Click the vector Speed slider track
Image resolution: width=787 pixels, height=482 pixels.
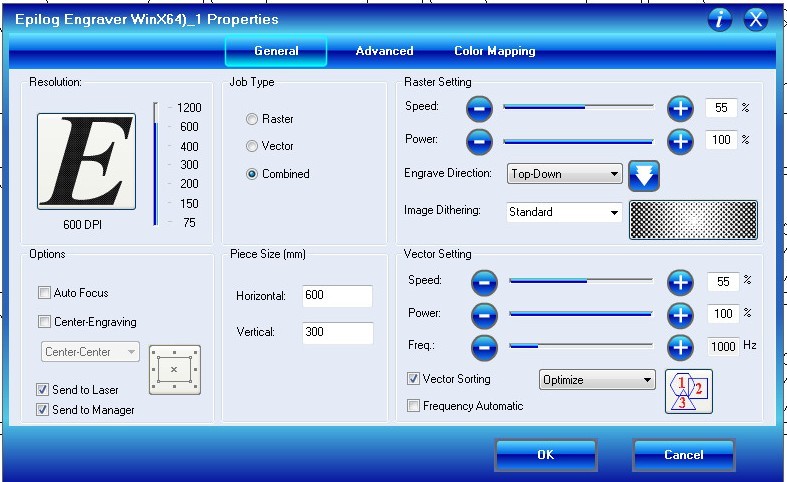(581, 281)
